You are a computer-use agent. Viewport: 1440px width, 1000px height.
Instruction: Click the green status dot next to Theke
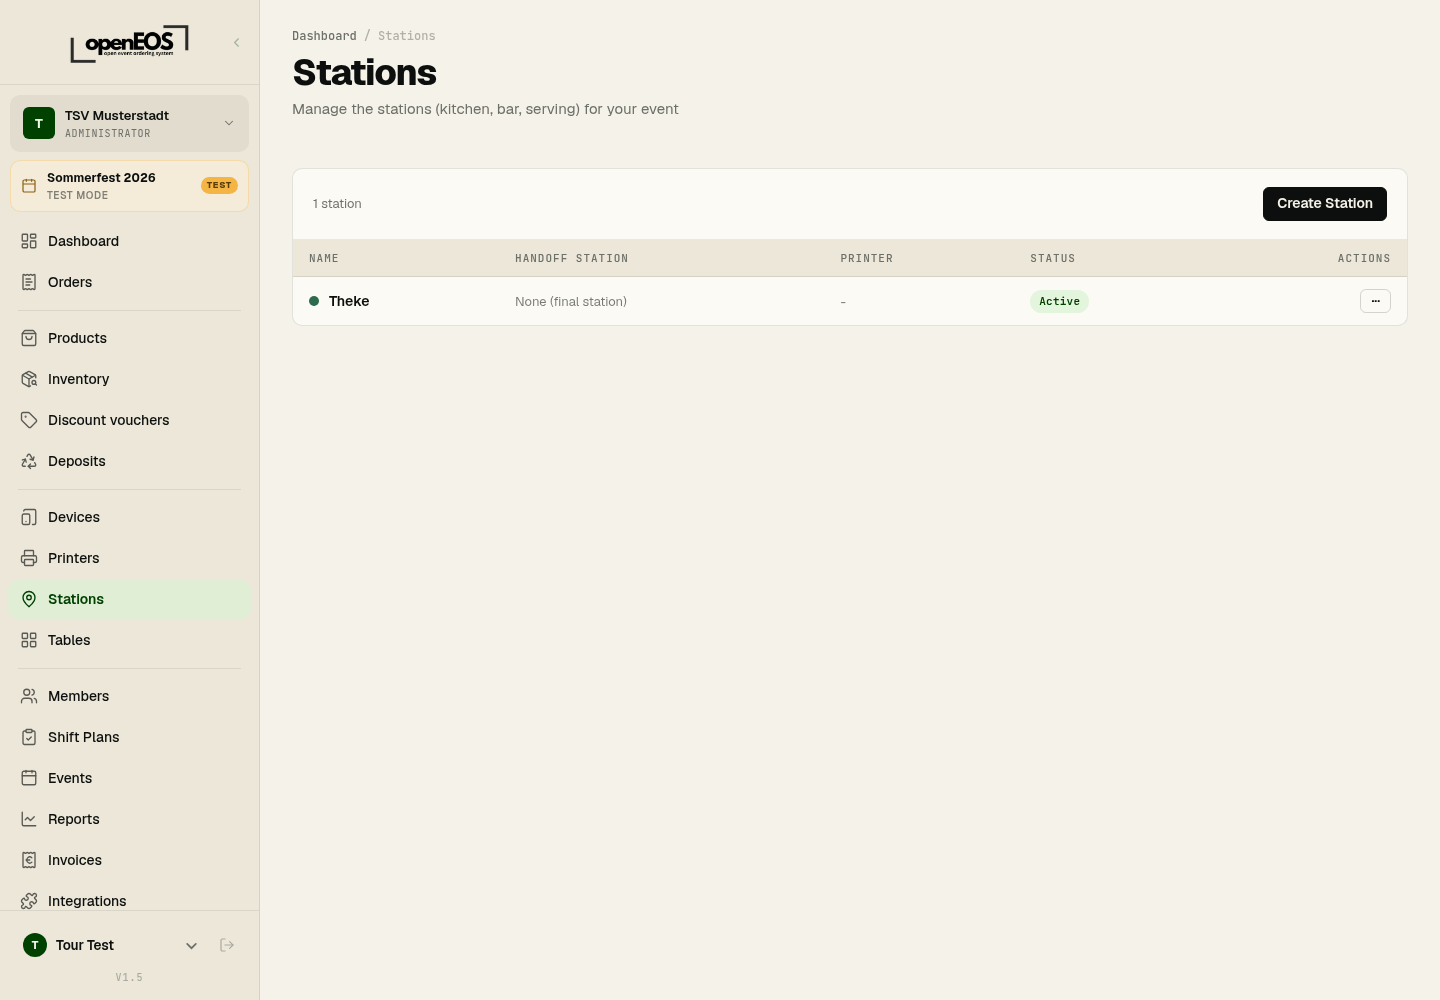point(314,301)
